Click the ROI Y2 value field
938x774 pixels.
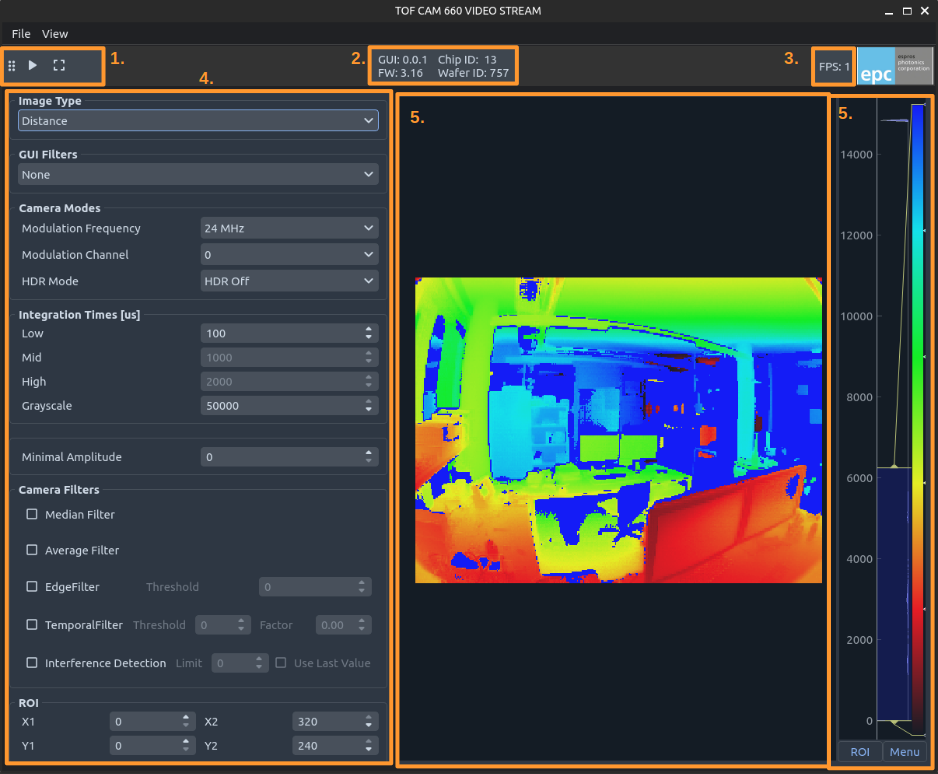(336, 746)
